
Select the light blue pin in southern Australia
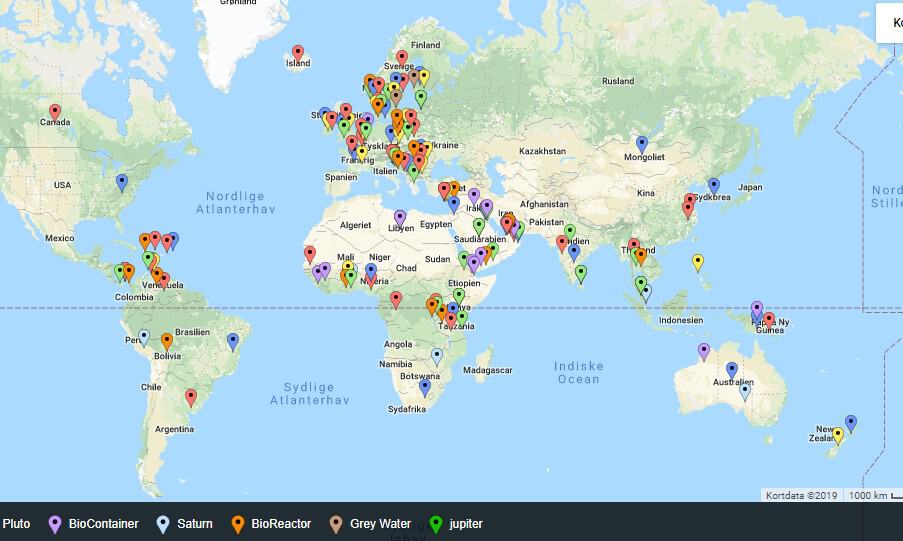pyautogui.click(x=745, y=392)
